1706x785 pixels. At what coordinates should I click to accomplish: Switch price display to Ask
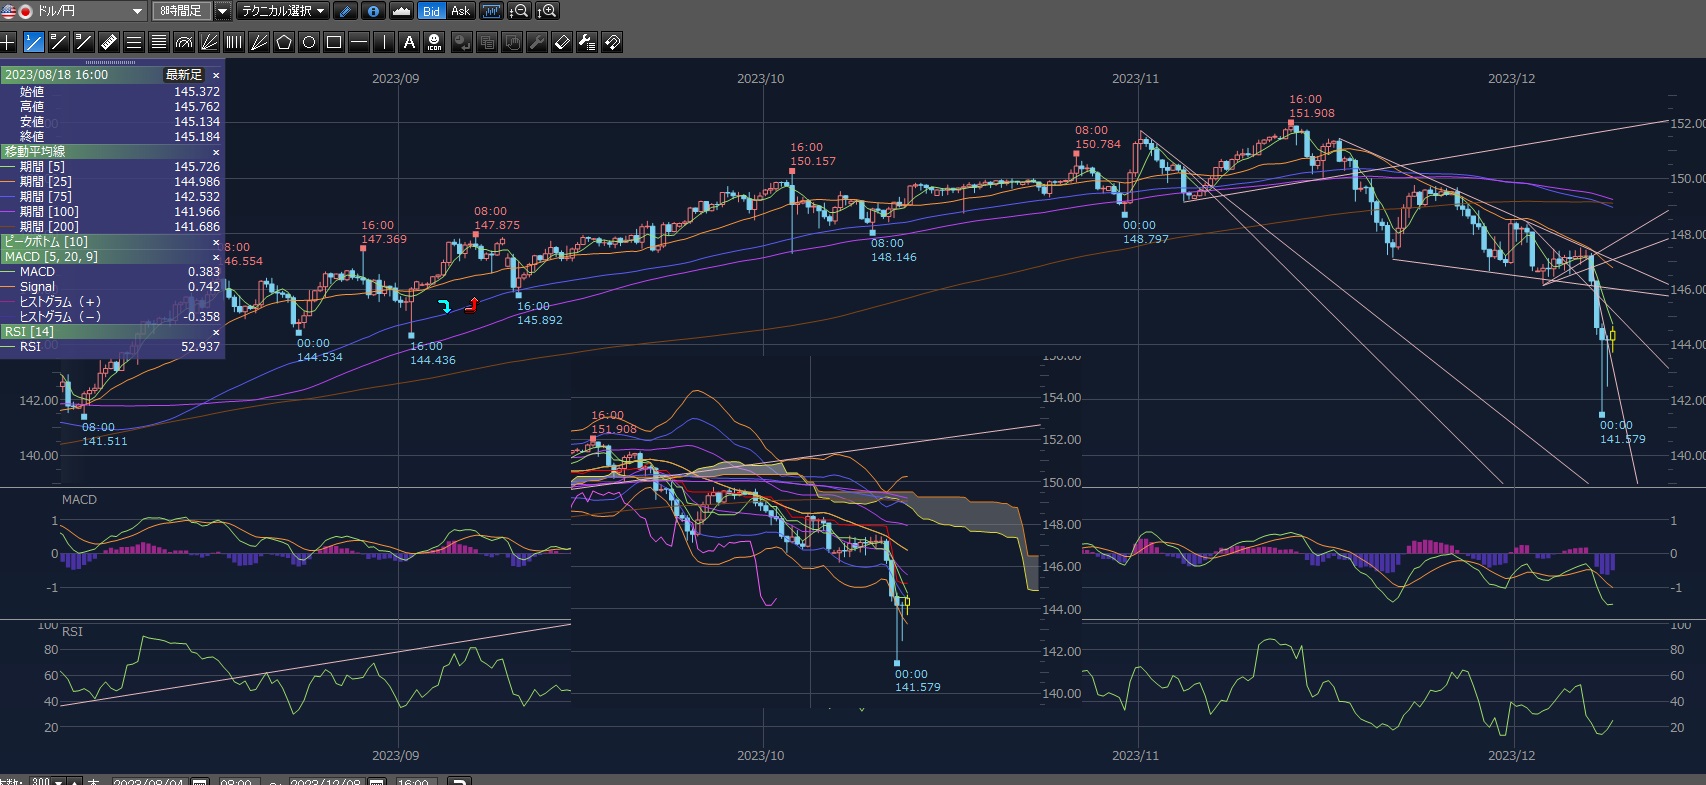pos(460,11)
